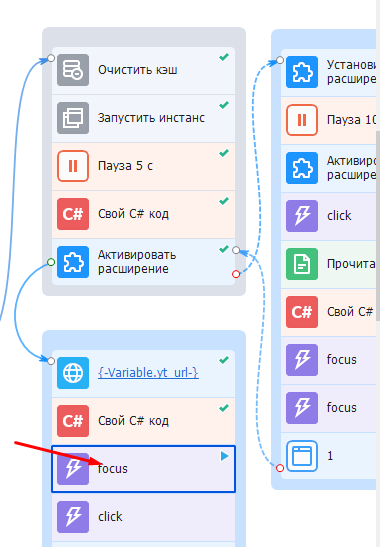The height and width of the screenshot is (547, 380).
Task: Select the Очистить кэш action icon
Action: click(x=73, y=70)
